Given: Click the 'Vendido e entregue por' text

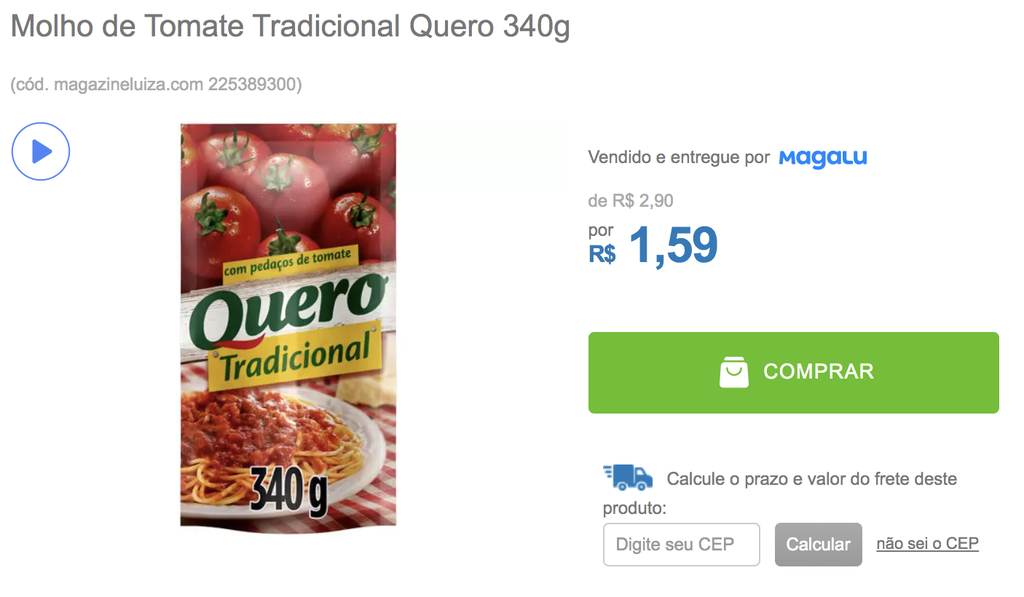Looking at the screenshot, I should click(x=679, y=157).
